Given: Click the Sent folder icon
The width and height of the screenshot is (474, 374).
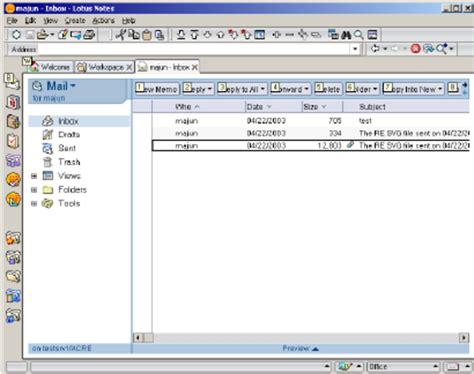Looking at the screenshot, I should click(48, 148).
